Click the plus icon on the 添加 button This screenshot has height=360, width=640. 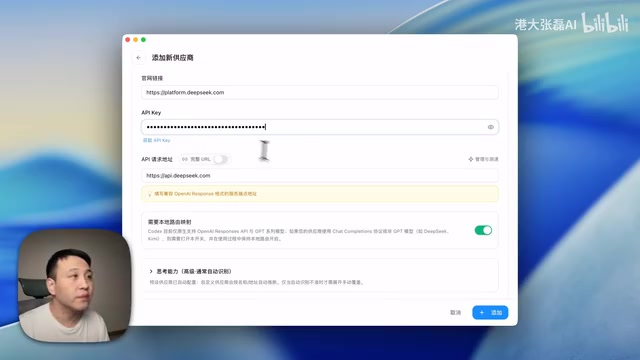(x=482, y=313)
